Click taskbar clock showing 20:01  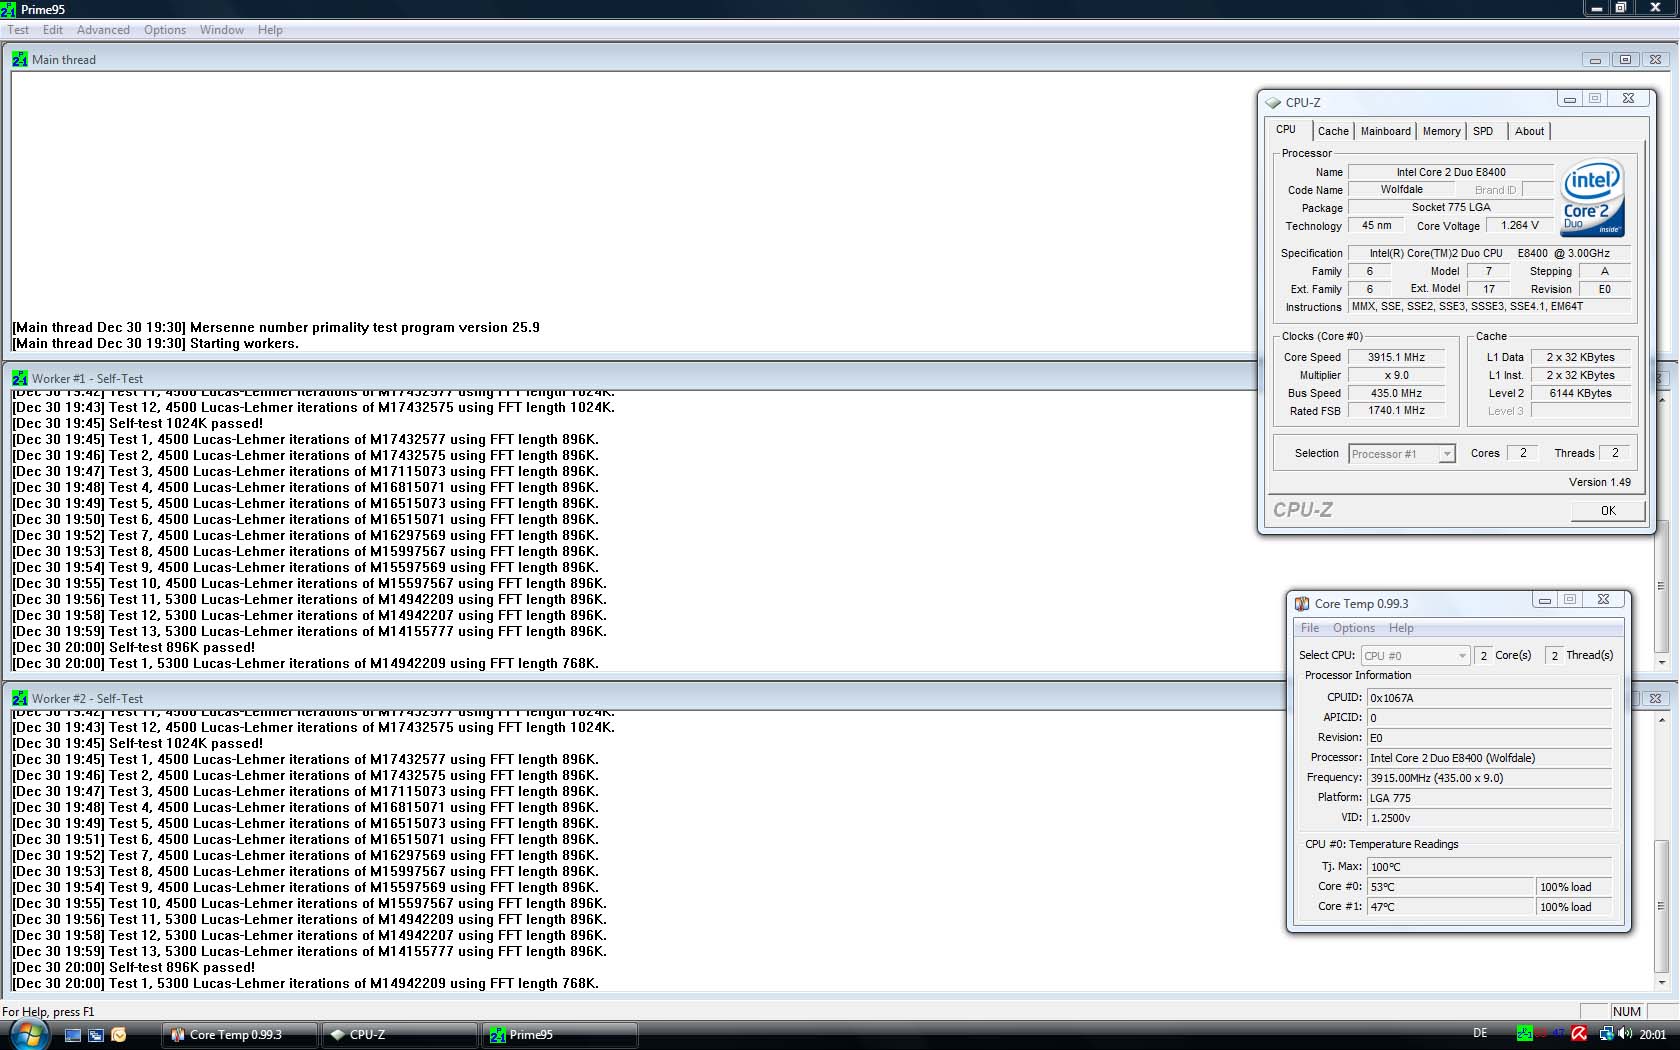[1653, 1034]
